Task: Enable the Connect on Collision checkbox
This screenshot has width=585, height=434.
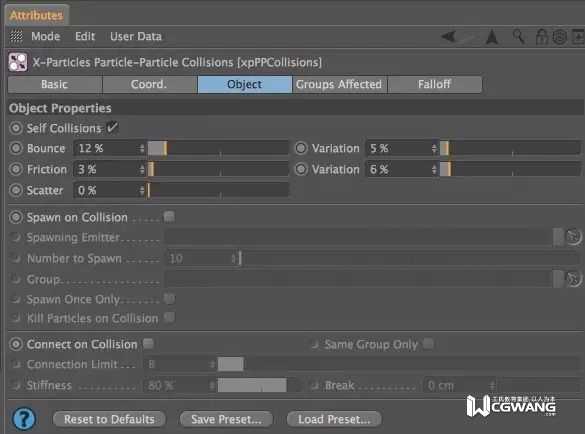Action: tap(148, 343)
